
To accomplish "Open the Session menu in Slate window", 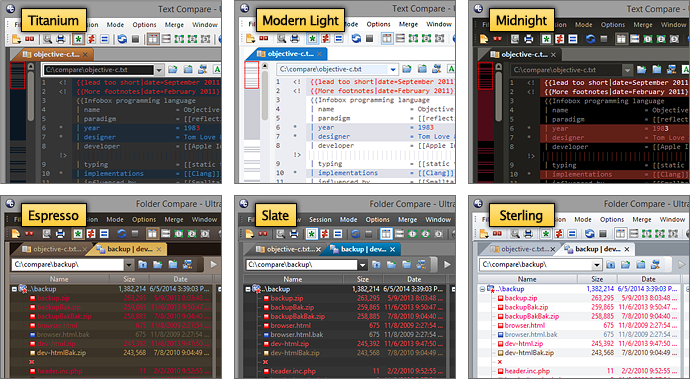I will click(x=320, y=219).
